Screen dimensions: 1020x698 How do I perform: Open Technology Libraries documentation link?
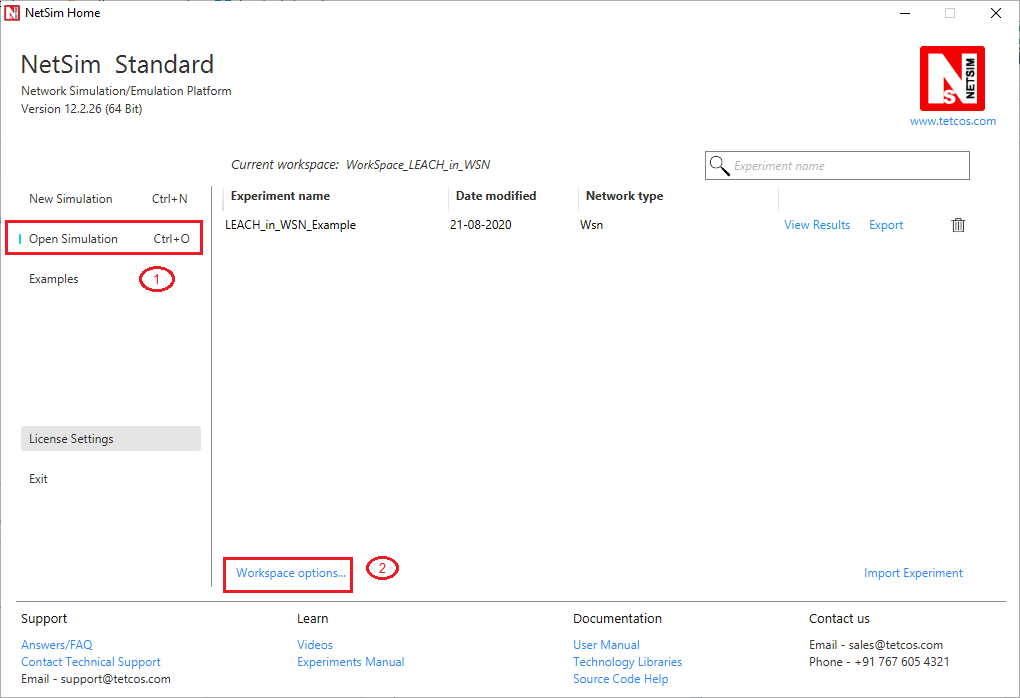coord(628,662)
